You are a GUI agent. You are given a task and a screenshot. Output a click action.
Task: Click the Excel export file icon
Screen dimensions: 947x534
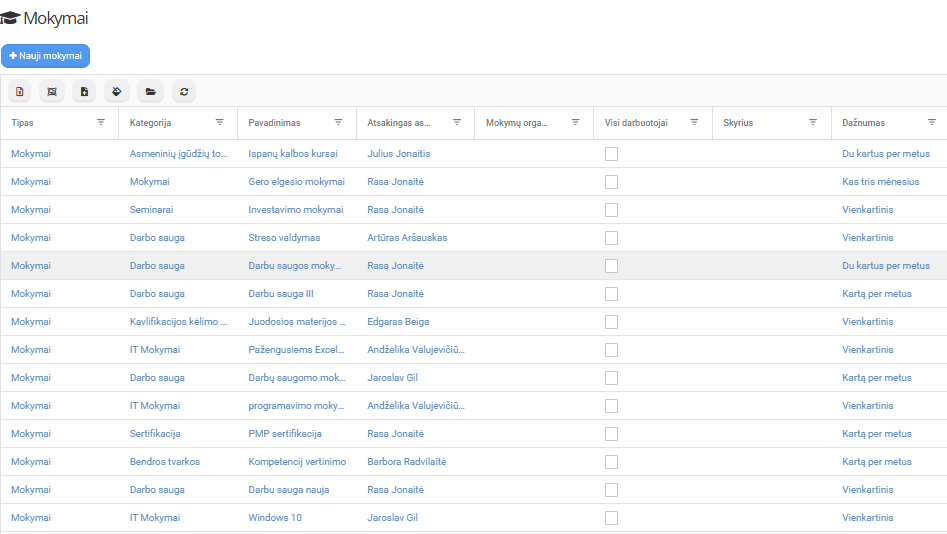(x=19, y=91)
